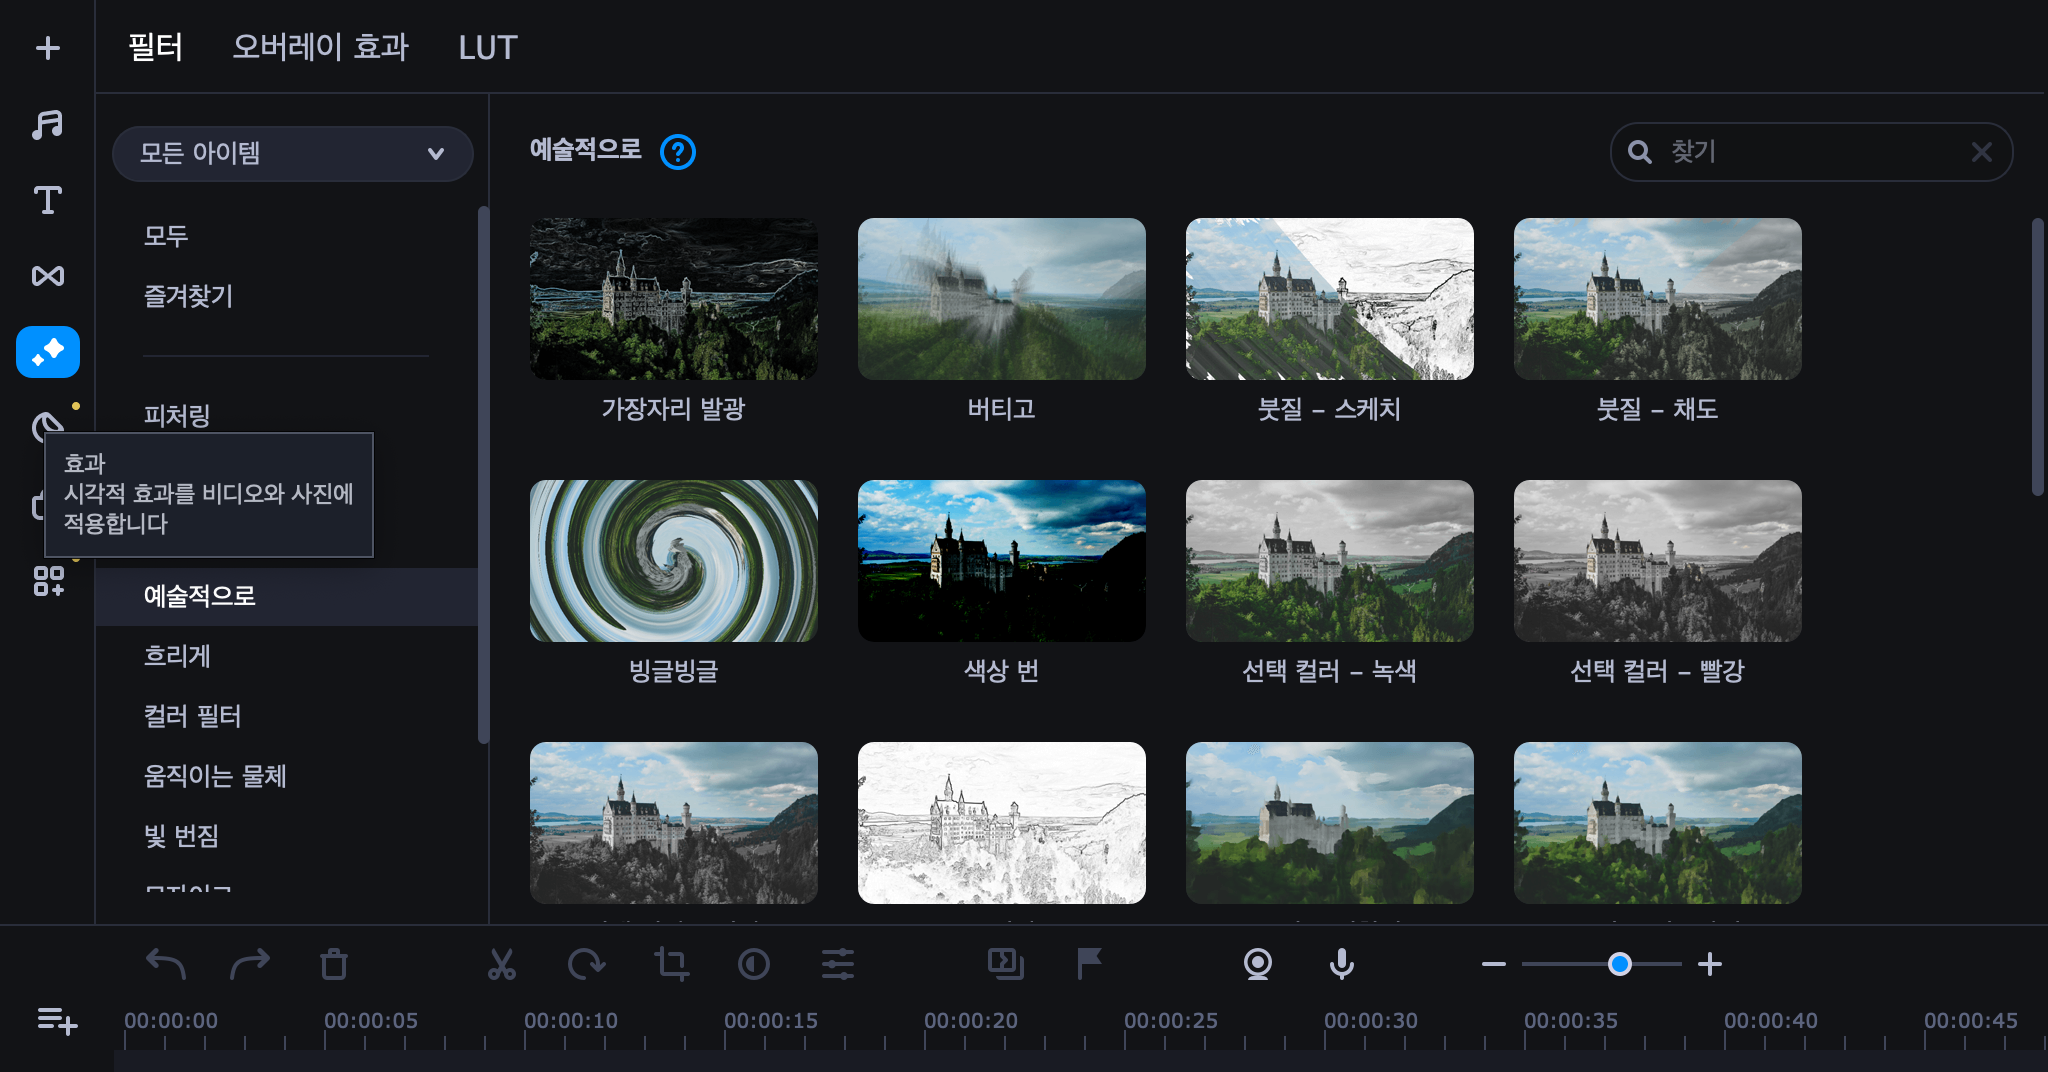2048x1072 pixels.
Task: Select the 붓질 – 채도 filter thumbnail
Action: click(1658, 299)
